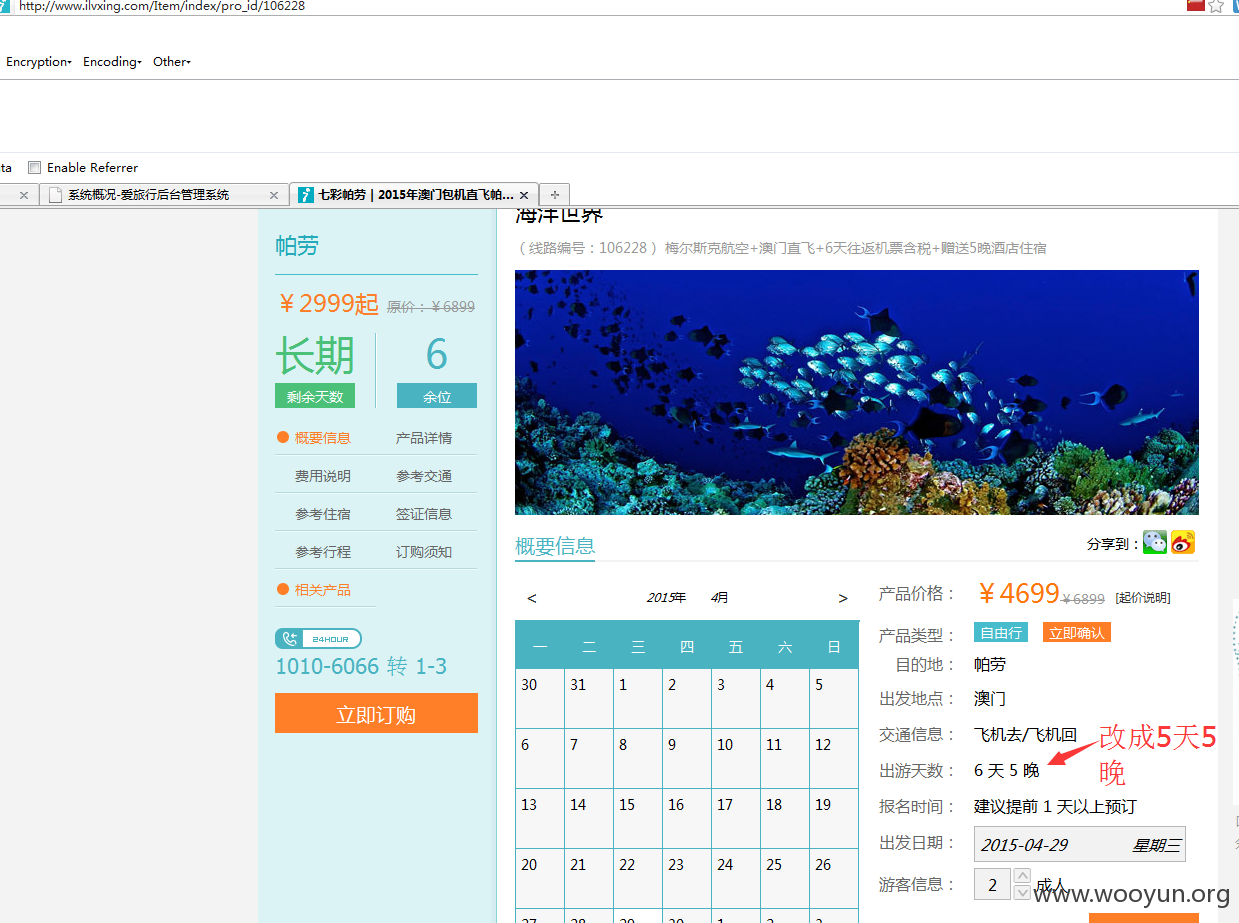Select calendar date 12

[x=834, y=758]
